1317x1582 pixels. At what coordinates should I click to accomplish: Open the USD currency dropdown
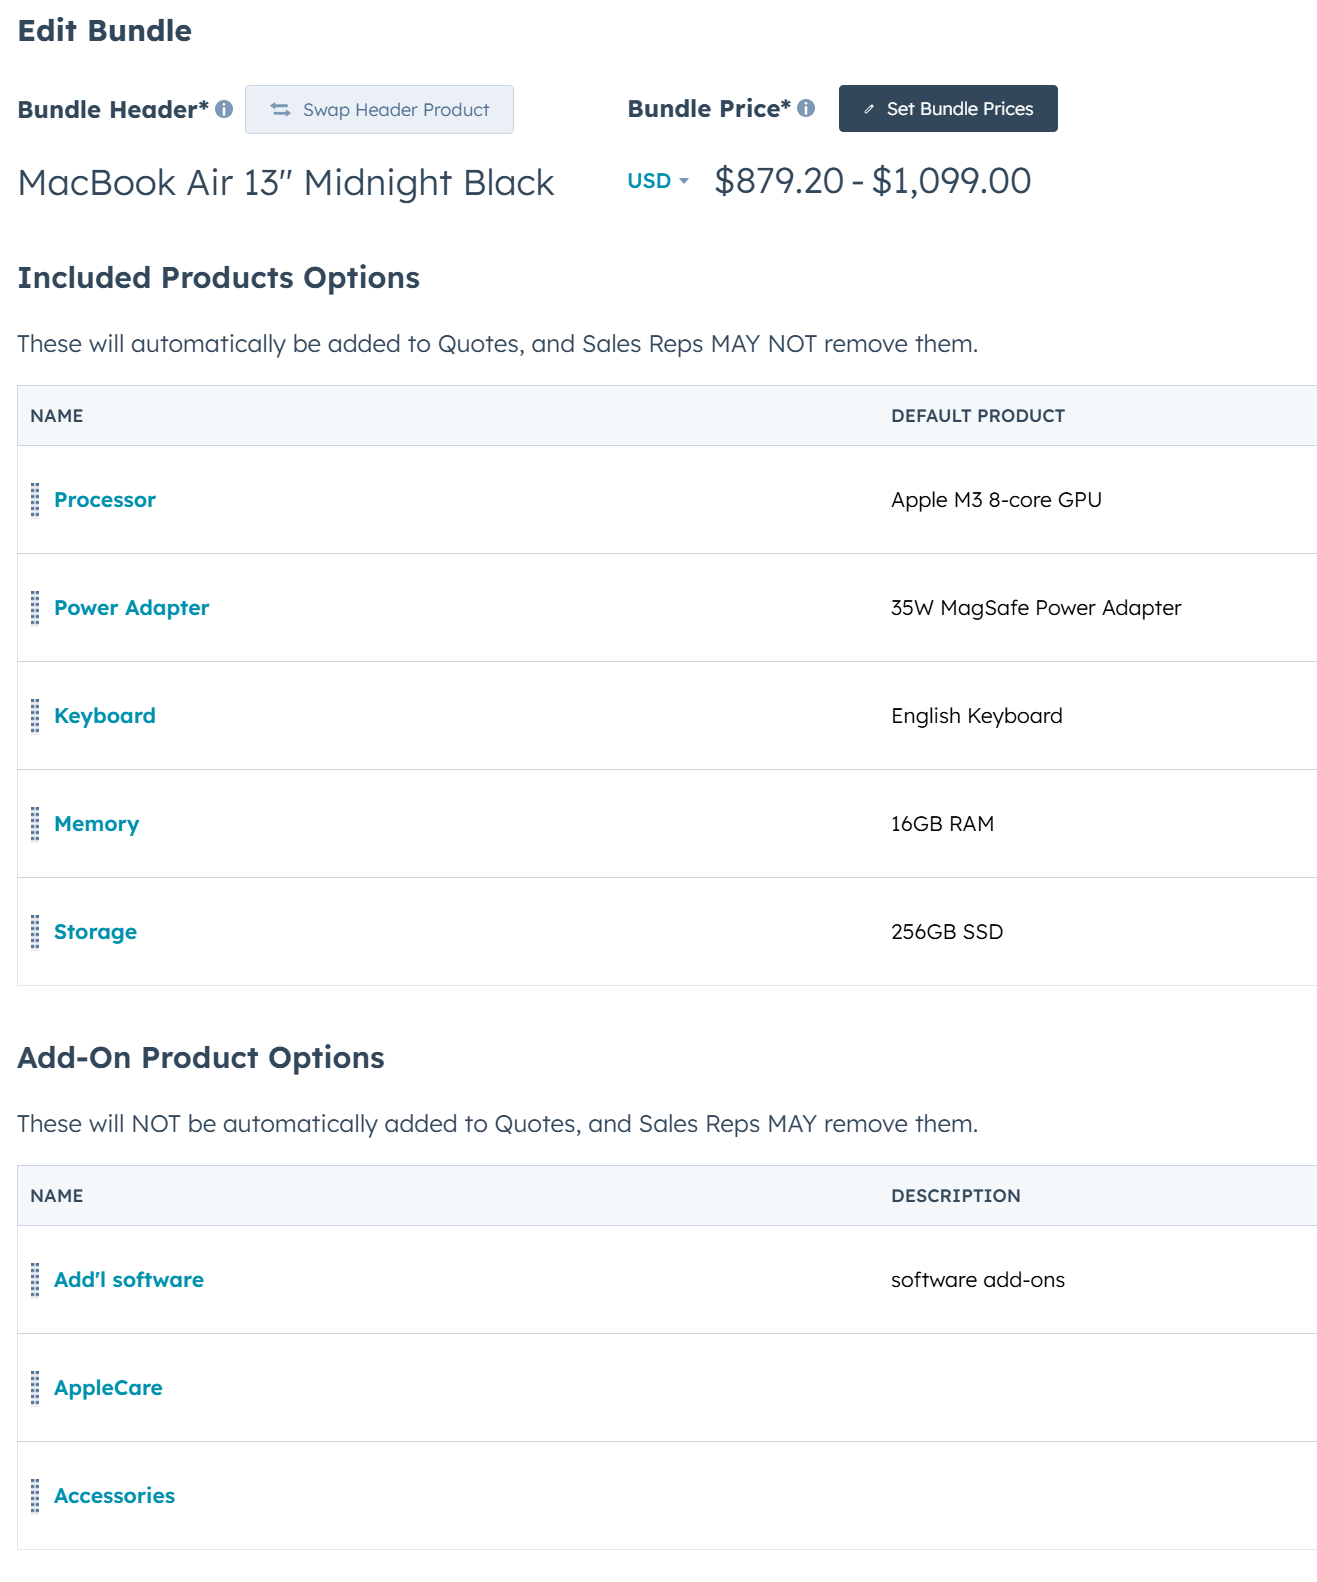658,181
